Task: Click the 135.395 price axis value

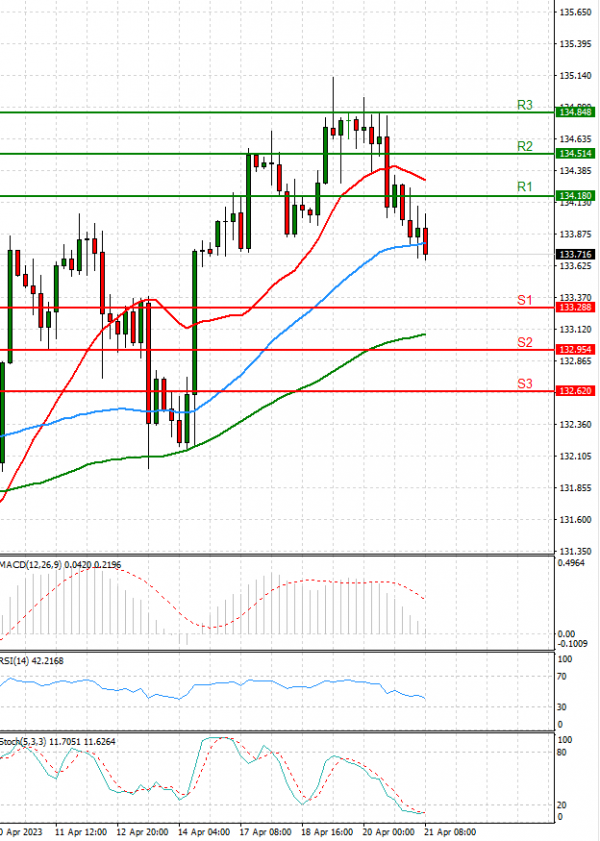Action: [x=575, y=44]
